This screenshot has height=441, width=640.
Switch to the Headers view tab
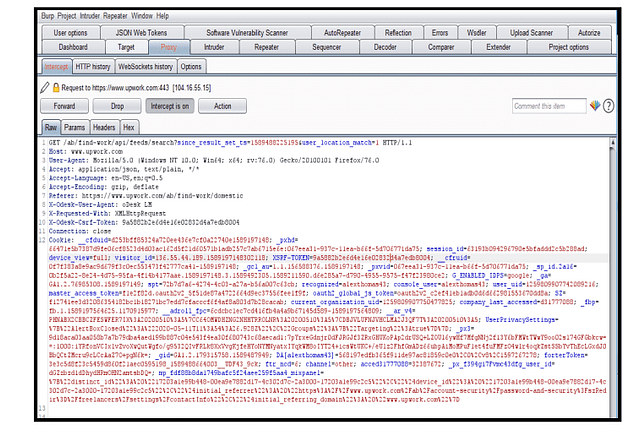pyautogui.click(x=104, y=127)
